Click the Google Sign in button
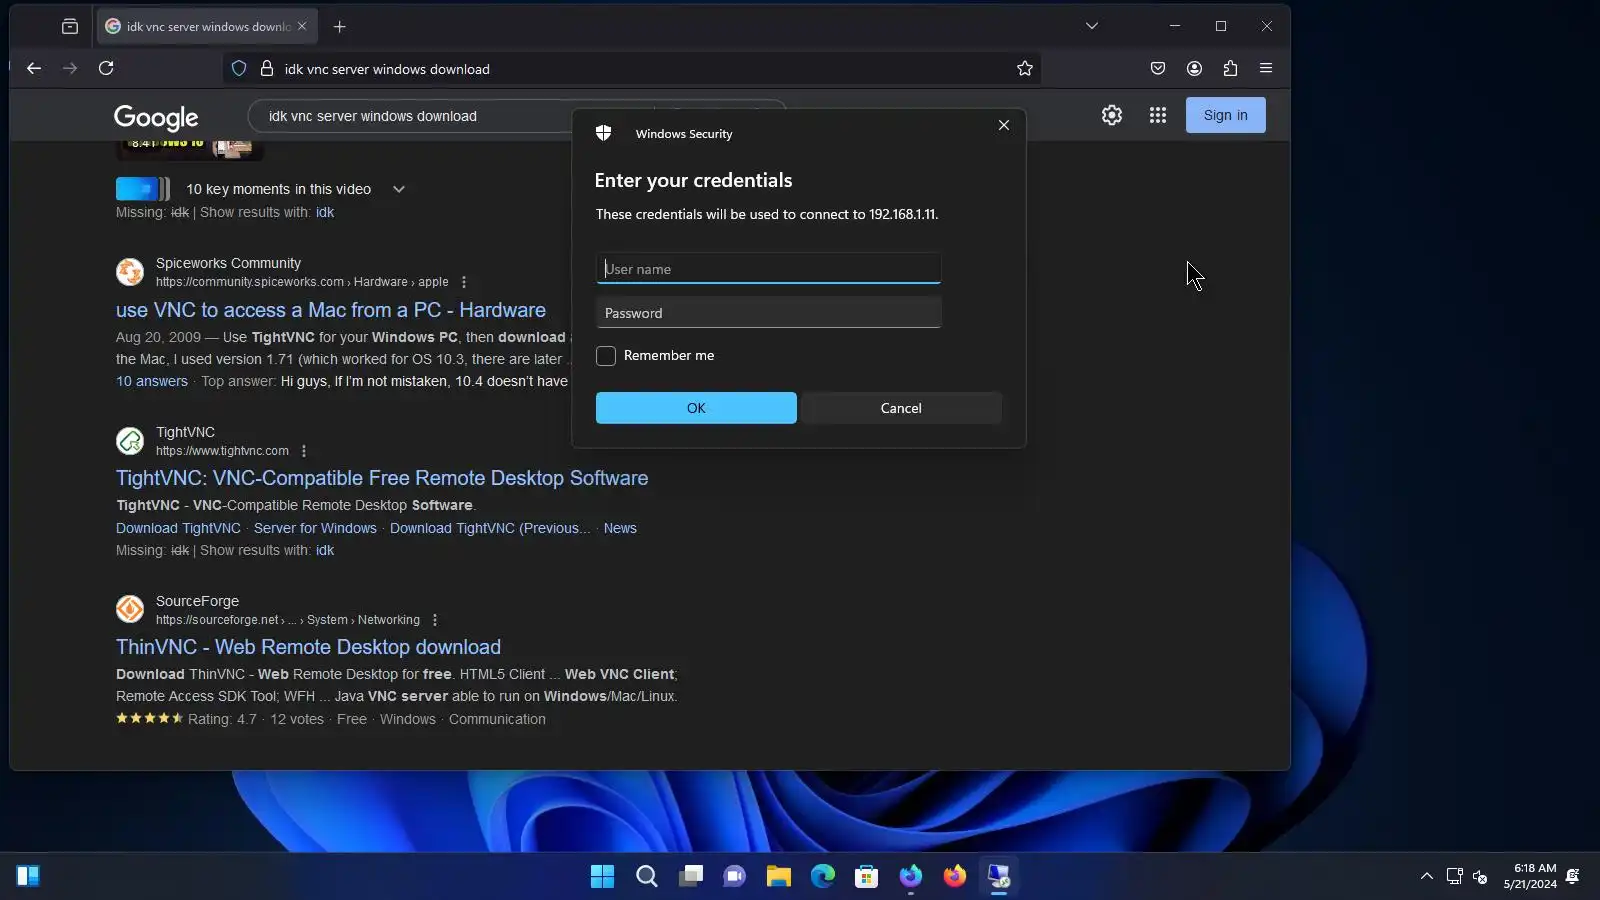This screenshot has width=1600, height=900. [1226, 115]
